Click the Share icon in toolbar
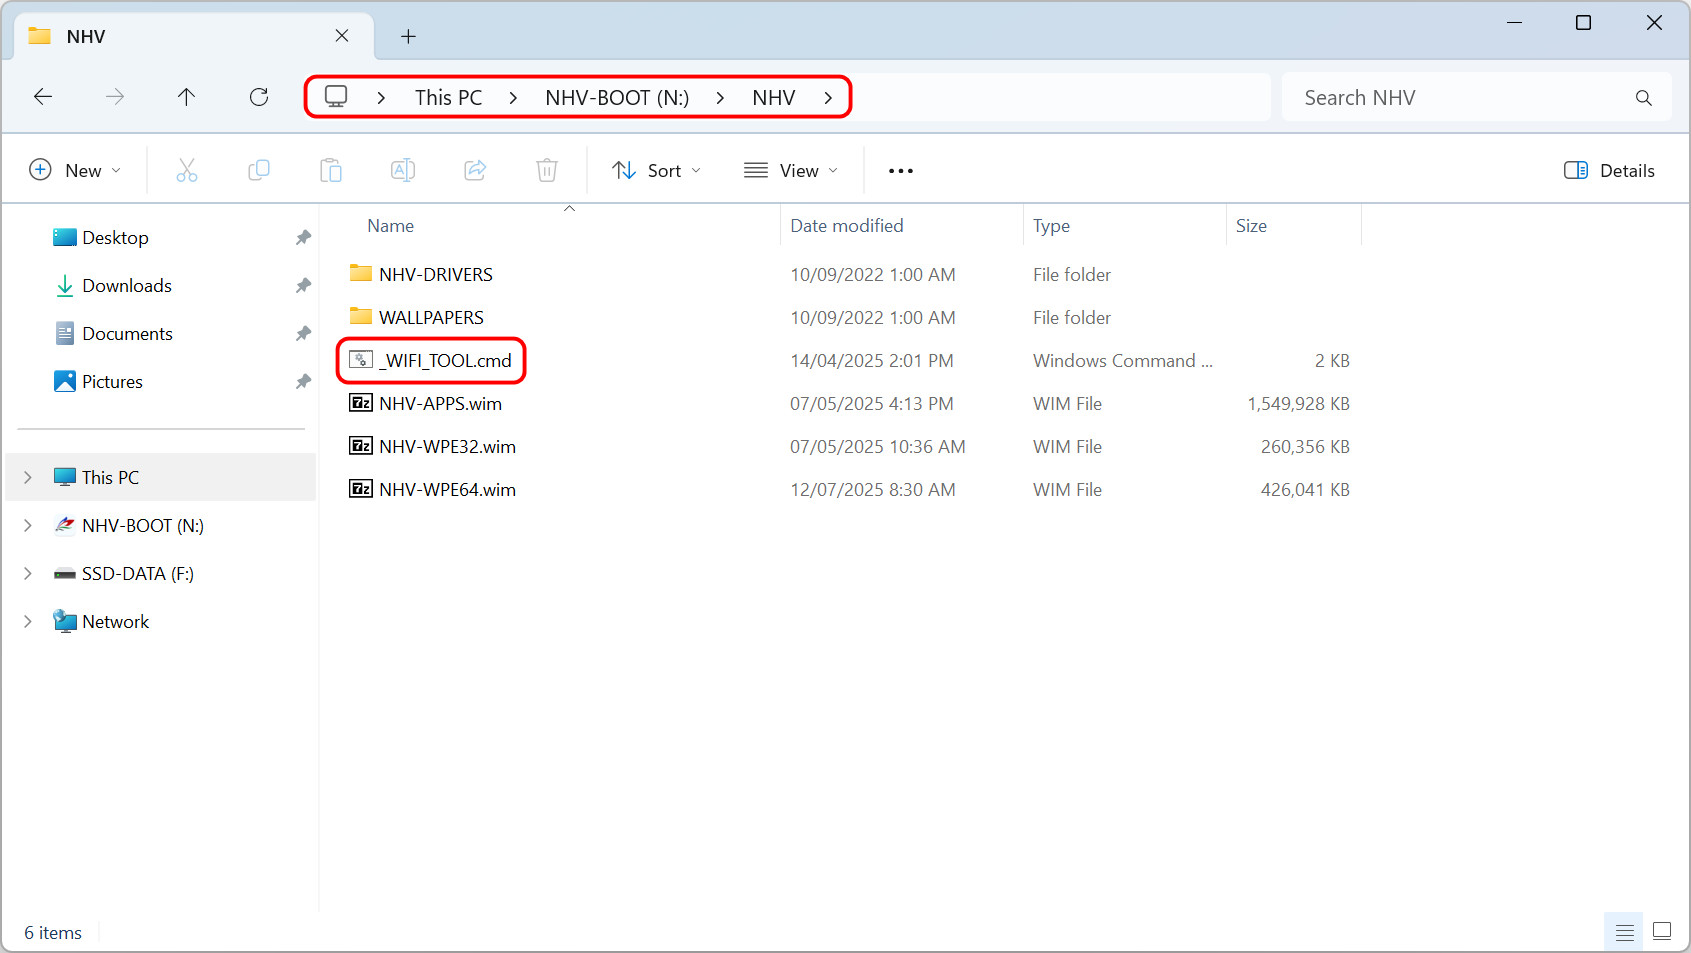 pyautogui.click(x=475, y=171)
